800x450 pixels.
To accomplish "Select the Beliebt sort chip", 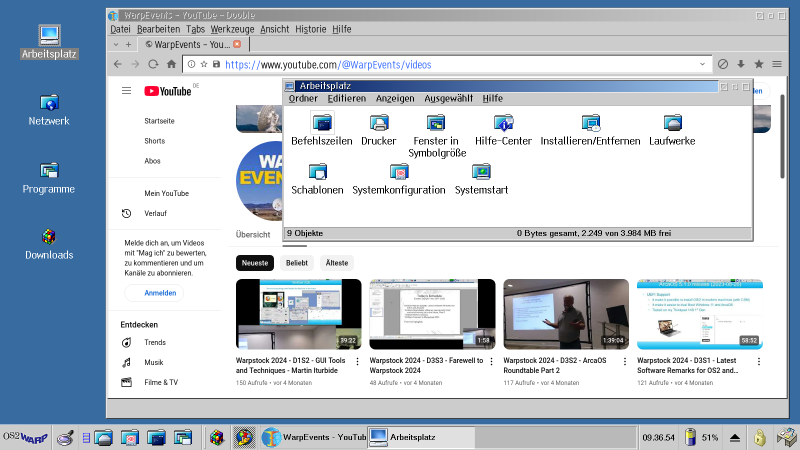I will (296, 263).
